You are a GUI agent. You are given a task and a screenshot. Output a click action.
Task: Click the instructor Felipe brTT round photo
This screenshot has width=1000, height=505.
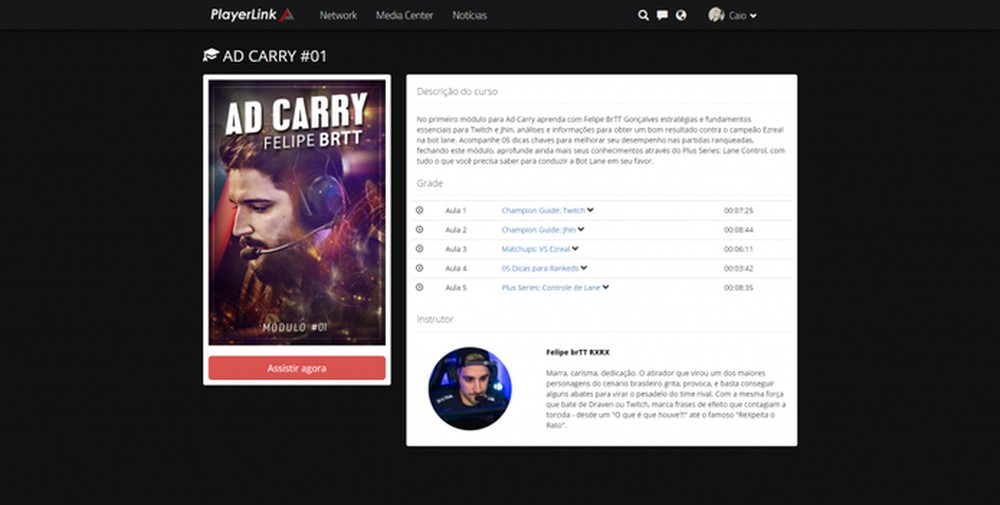(469, 388)
